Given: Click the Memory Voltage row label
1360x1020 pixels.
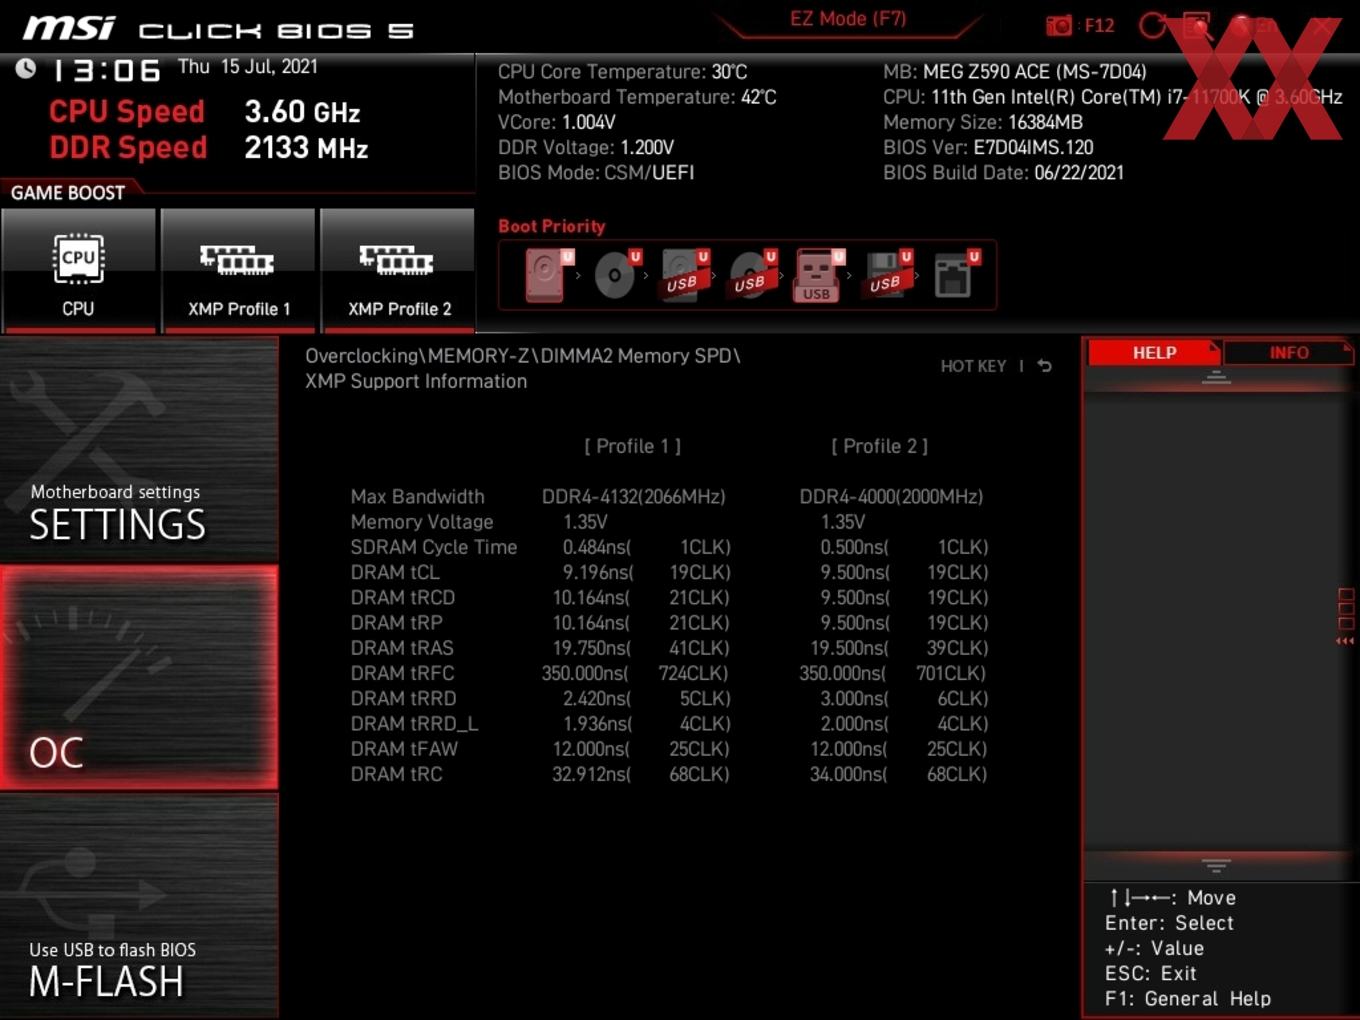Looking at the screenshot, I should click(422, 522).
